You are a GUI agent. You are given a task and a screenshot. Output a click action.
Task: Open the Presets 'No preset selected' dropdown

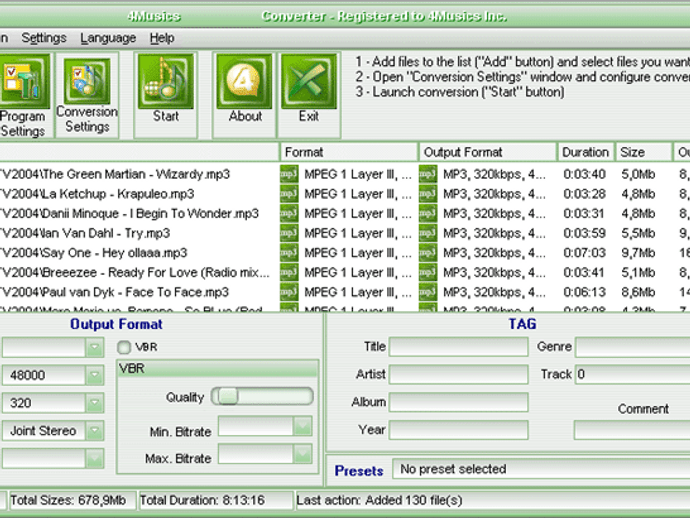541,469
